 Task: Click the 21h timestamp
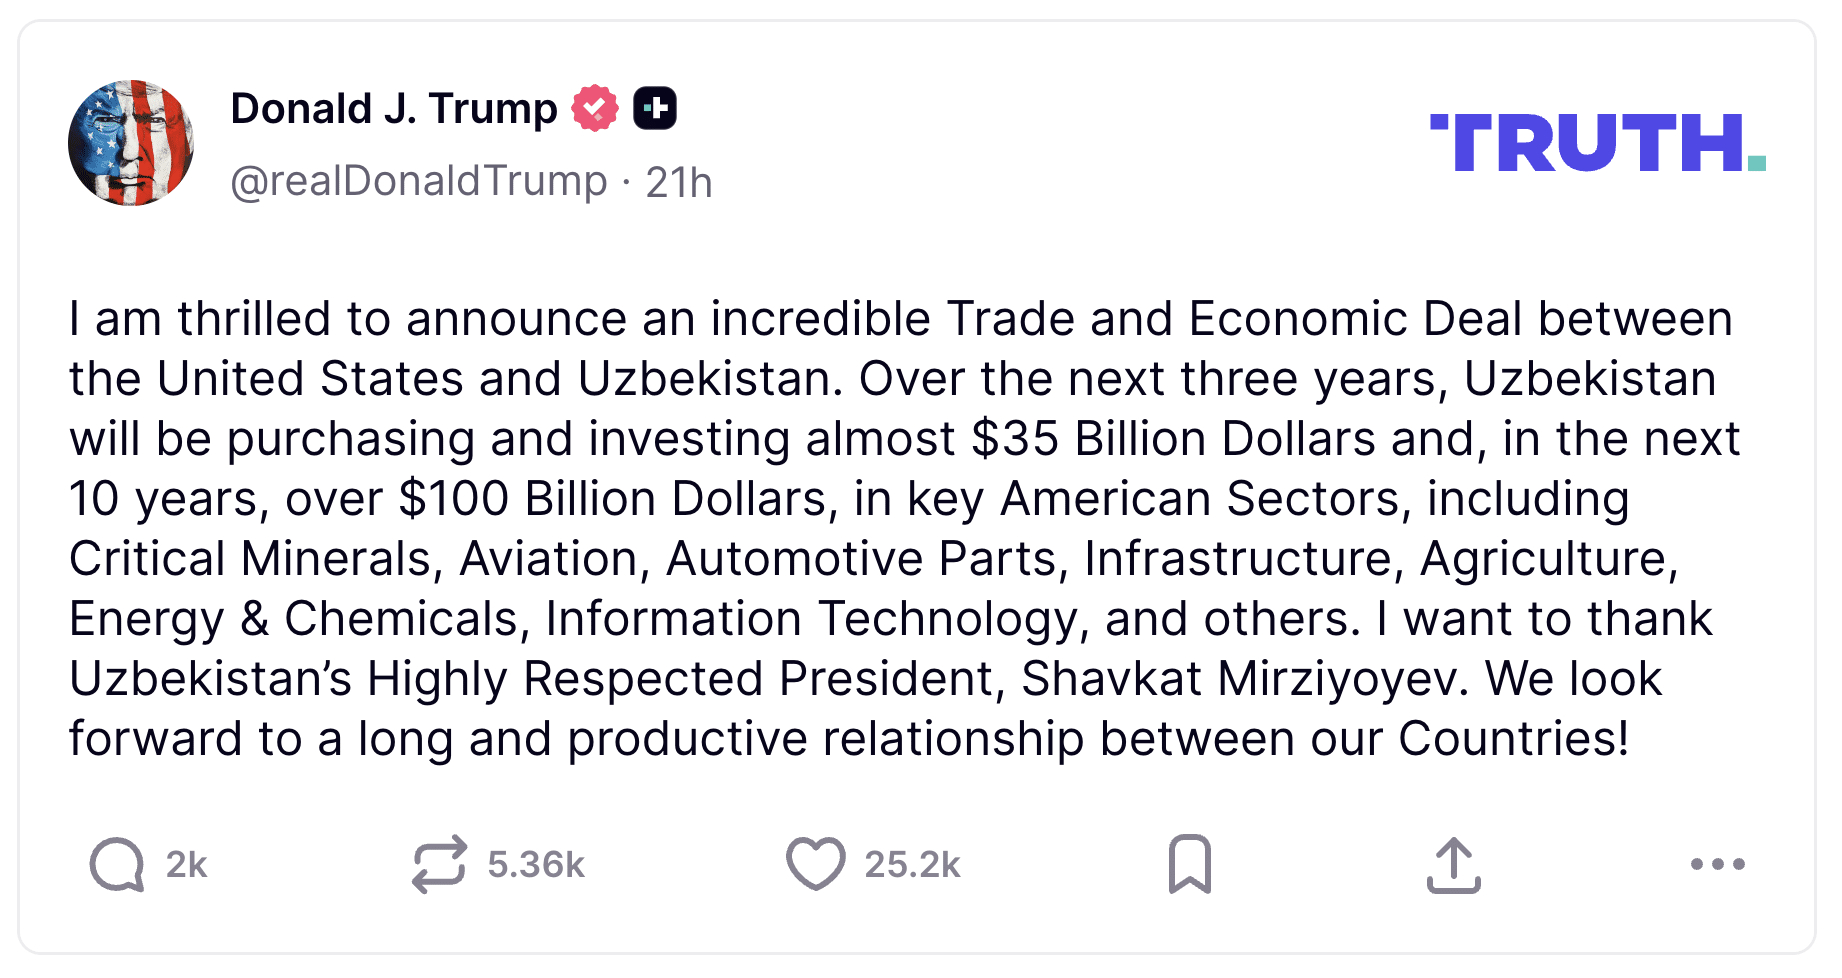[679, 183]
